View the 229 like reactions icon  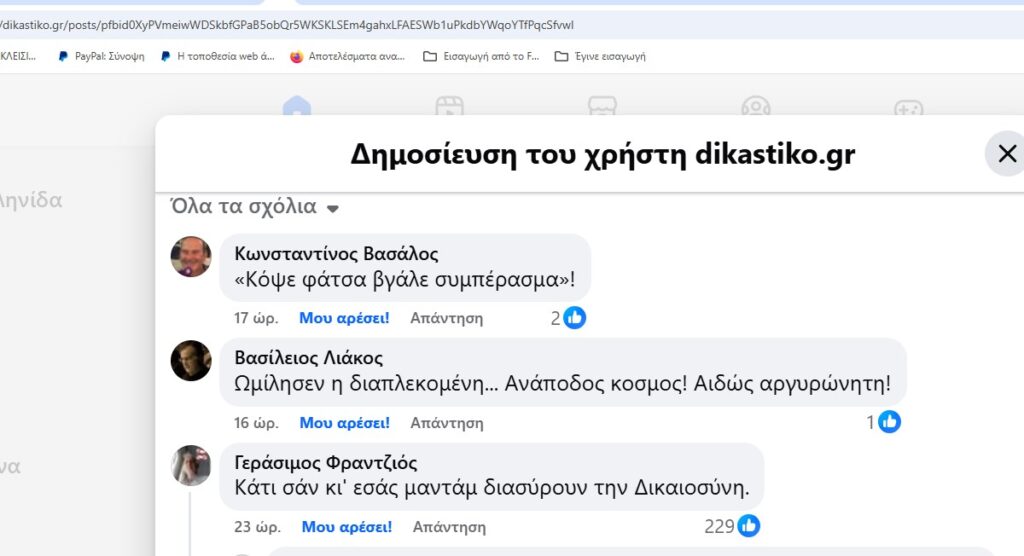pos(748,526)
